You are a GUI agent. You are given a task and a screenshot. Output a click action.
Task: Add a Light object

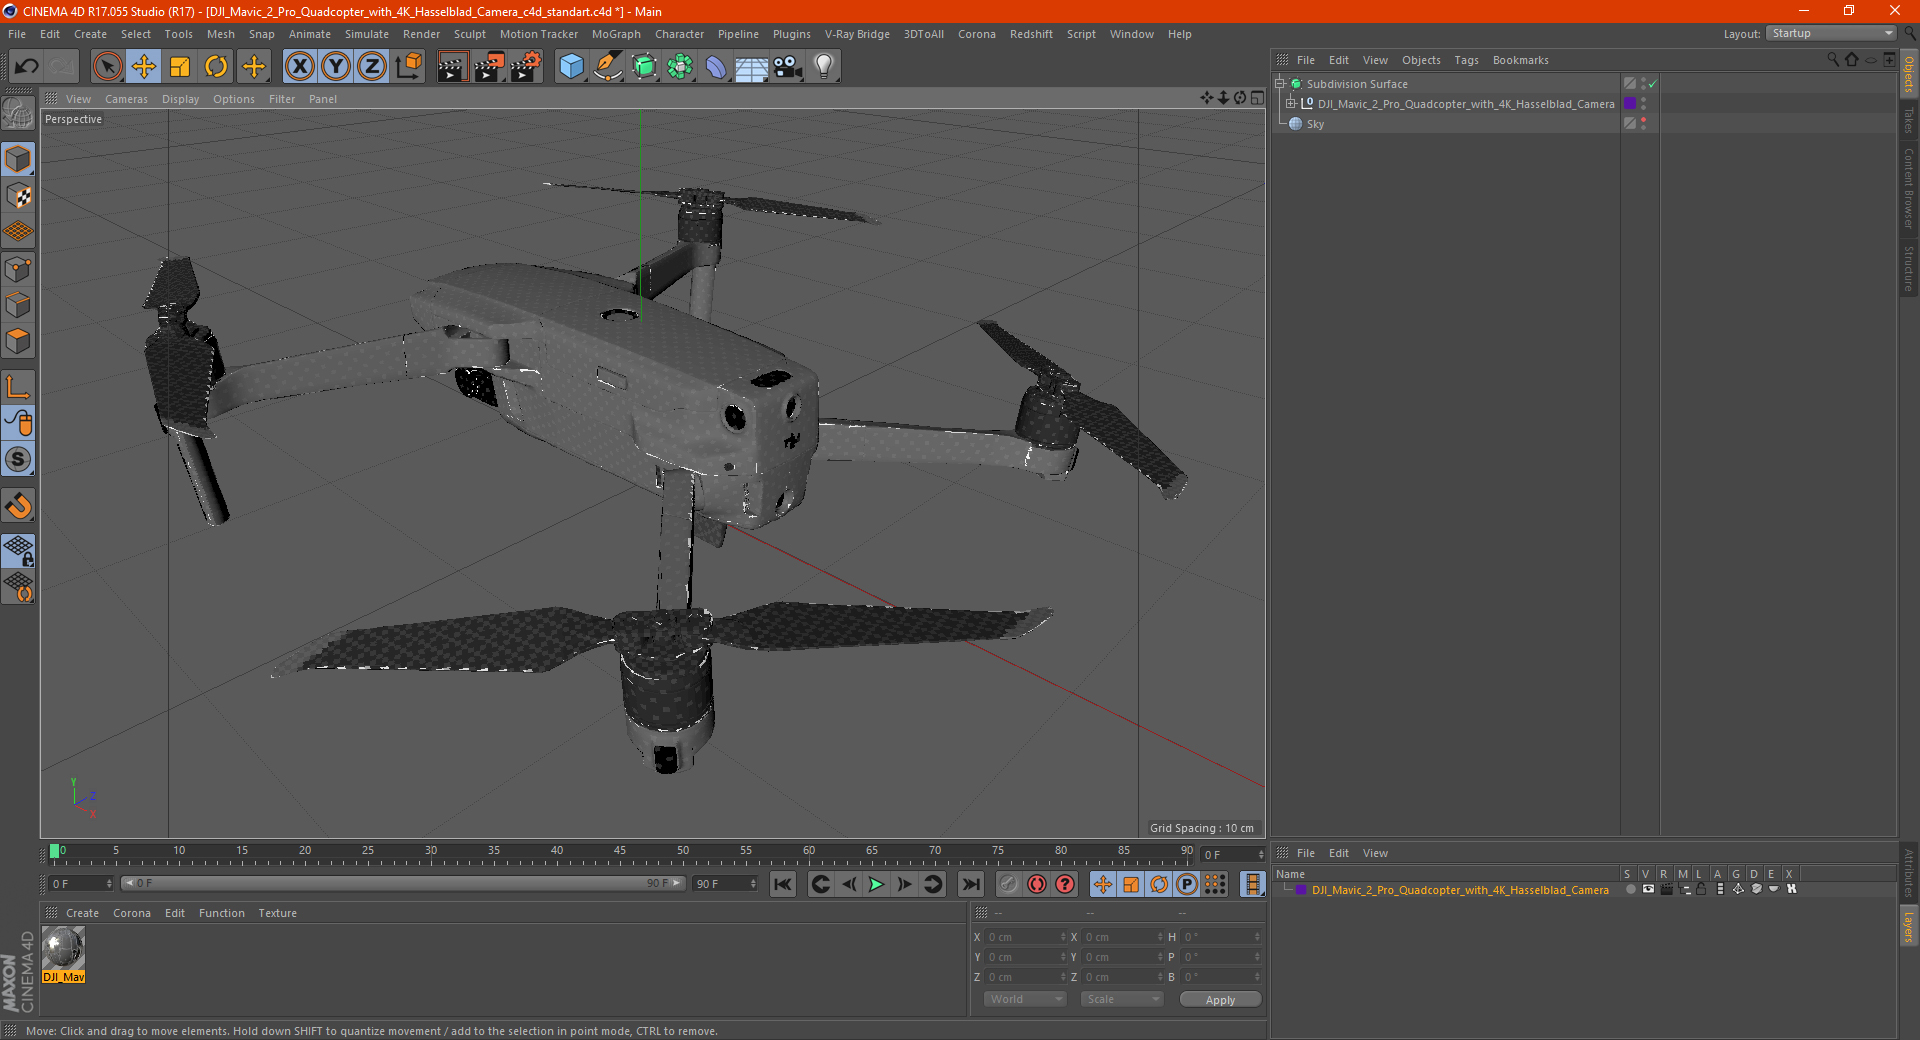(x=824, y=67)
